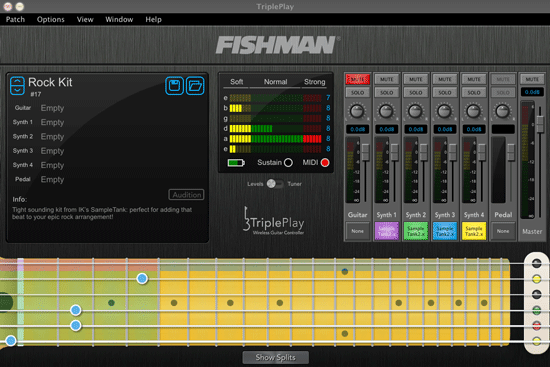Unmute the Guitar channel red MUTE button

357,79
